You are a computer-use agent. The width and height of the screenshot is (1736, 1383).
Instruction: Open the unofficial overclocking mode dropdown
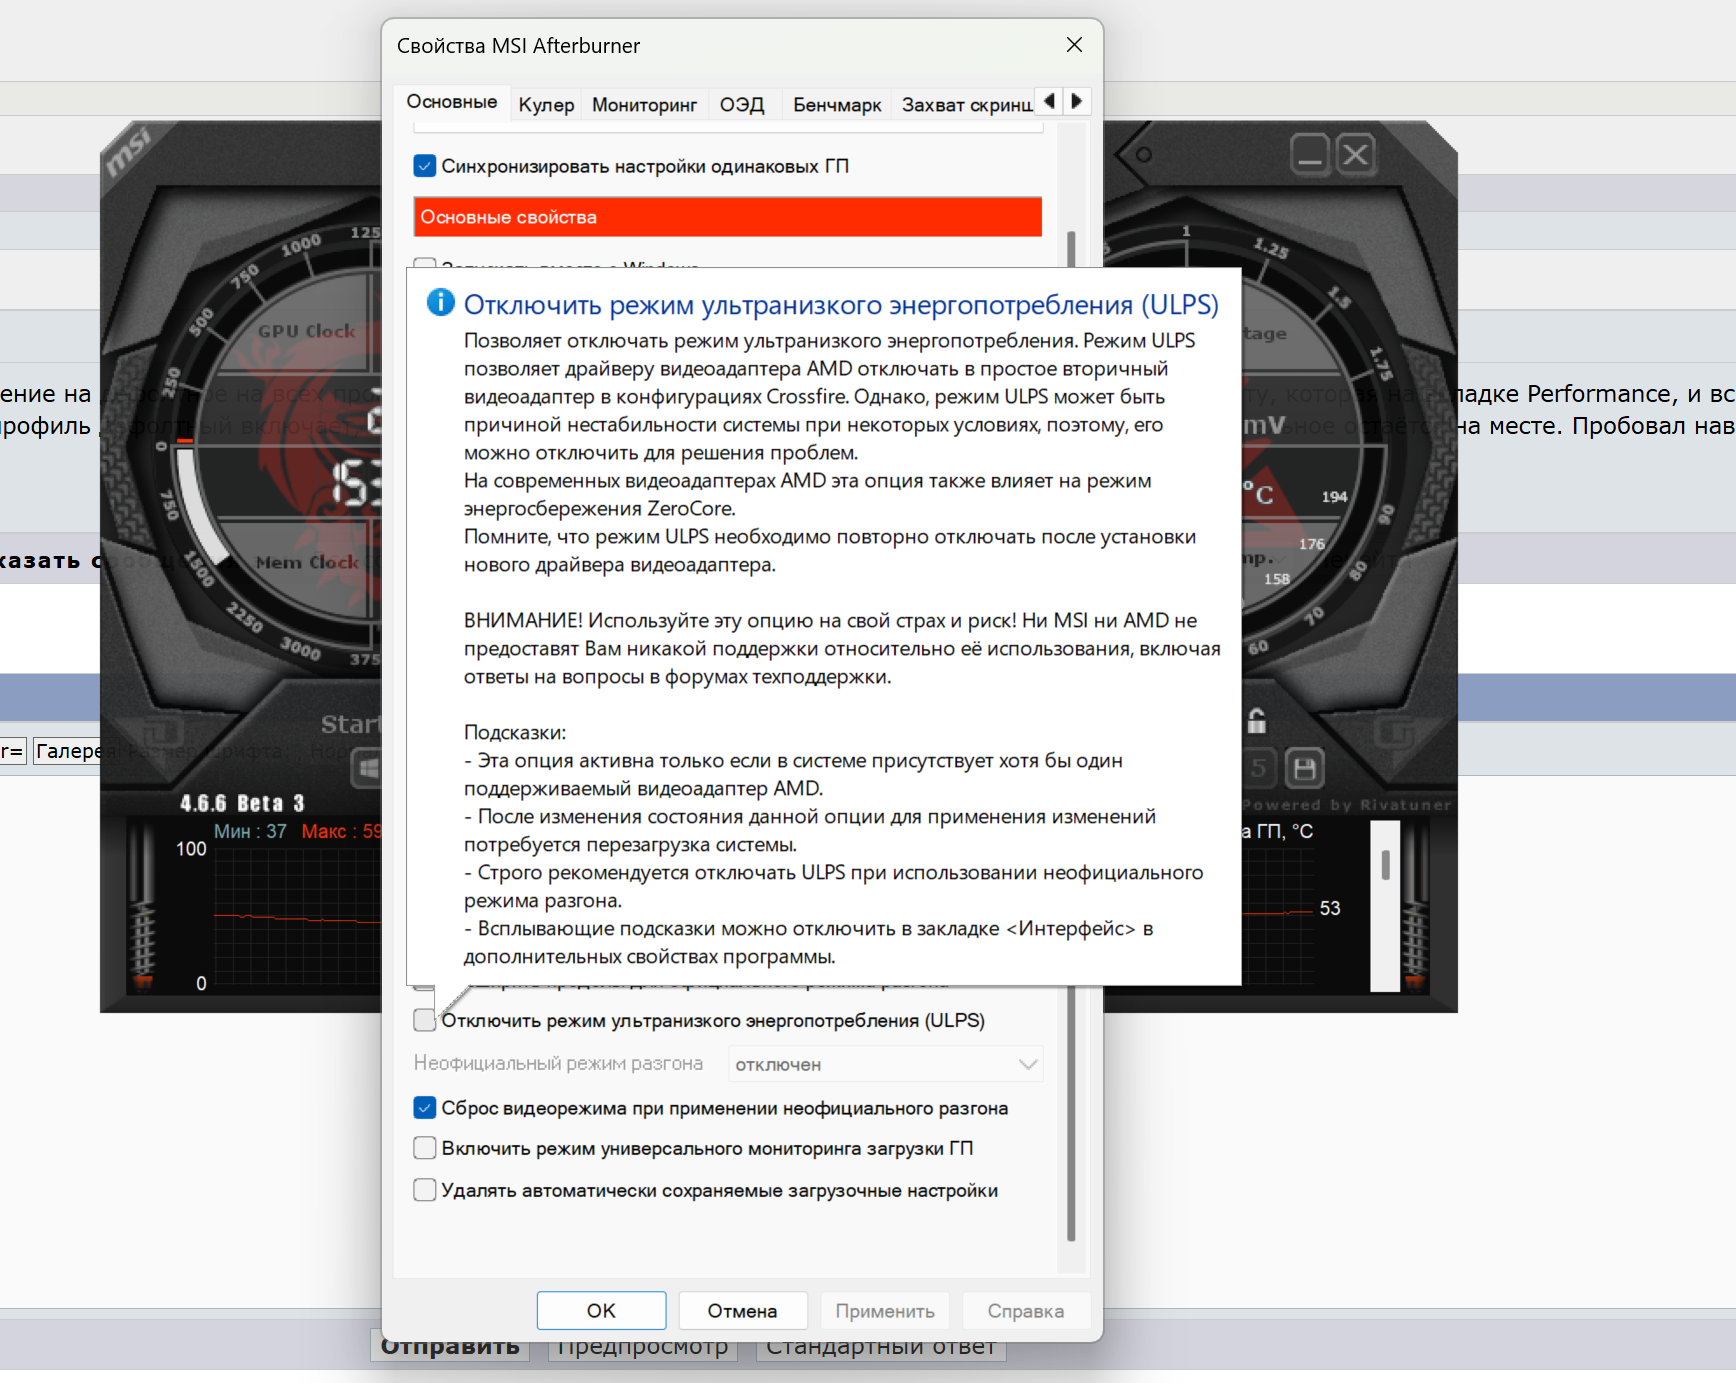[x=885, y=1064]
